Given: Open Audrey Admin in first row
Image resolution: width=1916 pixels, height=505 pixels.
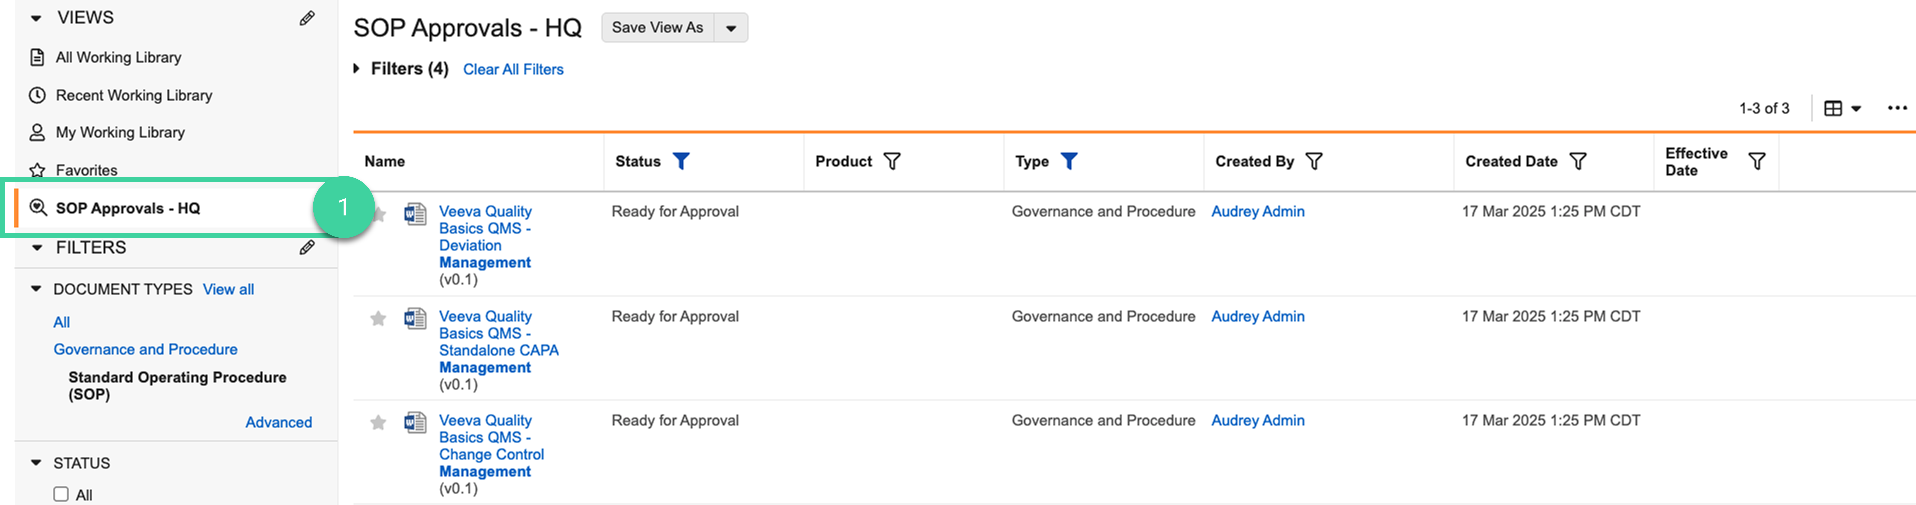Looking at the screenshot, I should tap(1258, 211).
